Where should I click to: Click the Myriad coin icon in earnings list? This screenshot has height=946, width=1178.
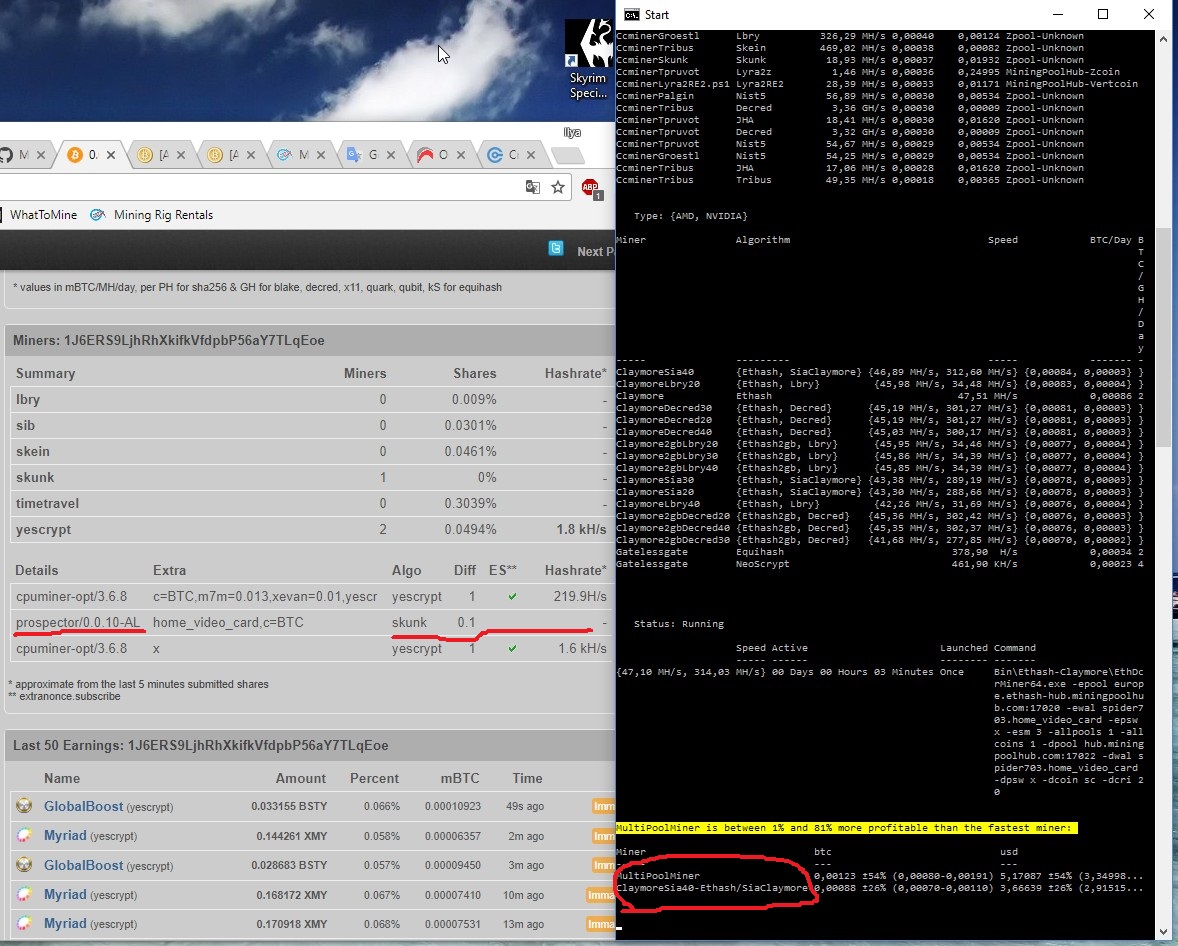23,835
